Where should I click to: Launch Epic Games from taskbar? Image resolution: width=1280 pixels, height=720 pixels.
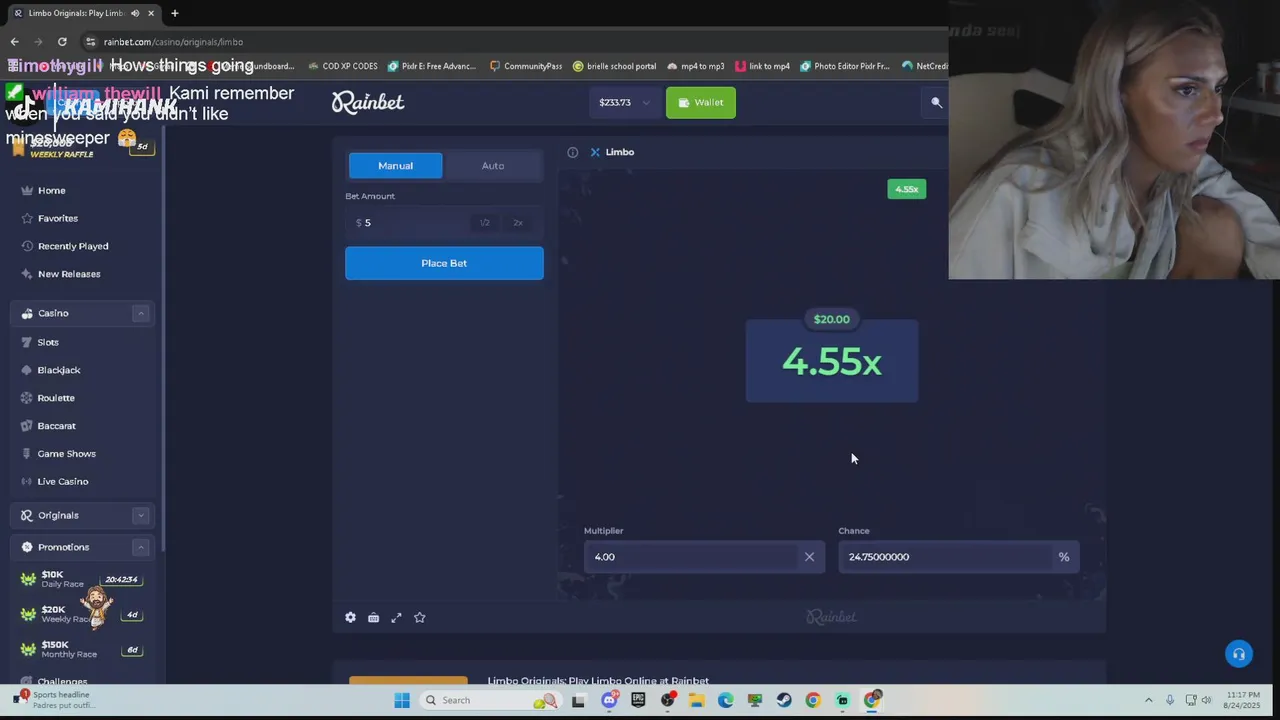[638, 700]
